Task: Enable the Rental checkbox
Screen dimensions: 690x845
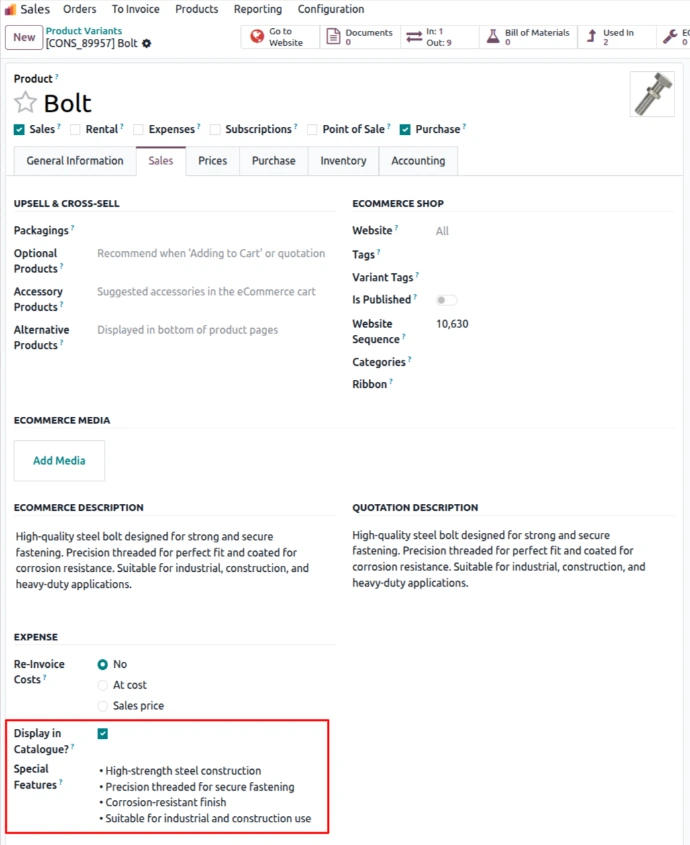Action: coord(76,129)
